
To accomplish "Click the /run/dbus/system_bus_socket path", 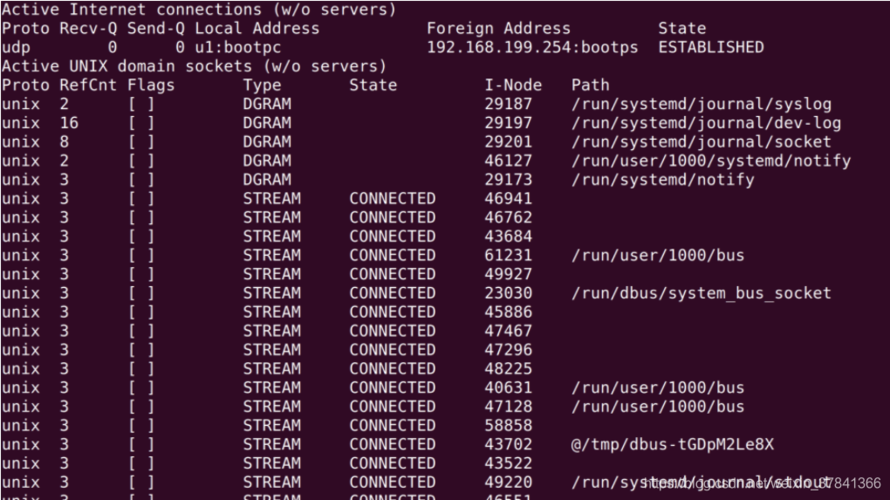I will click(701, 293).
